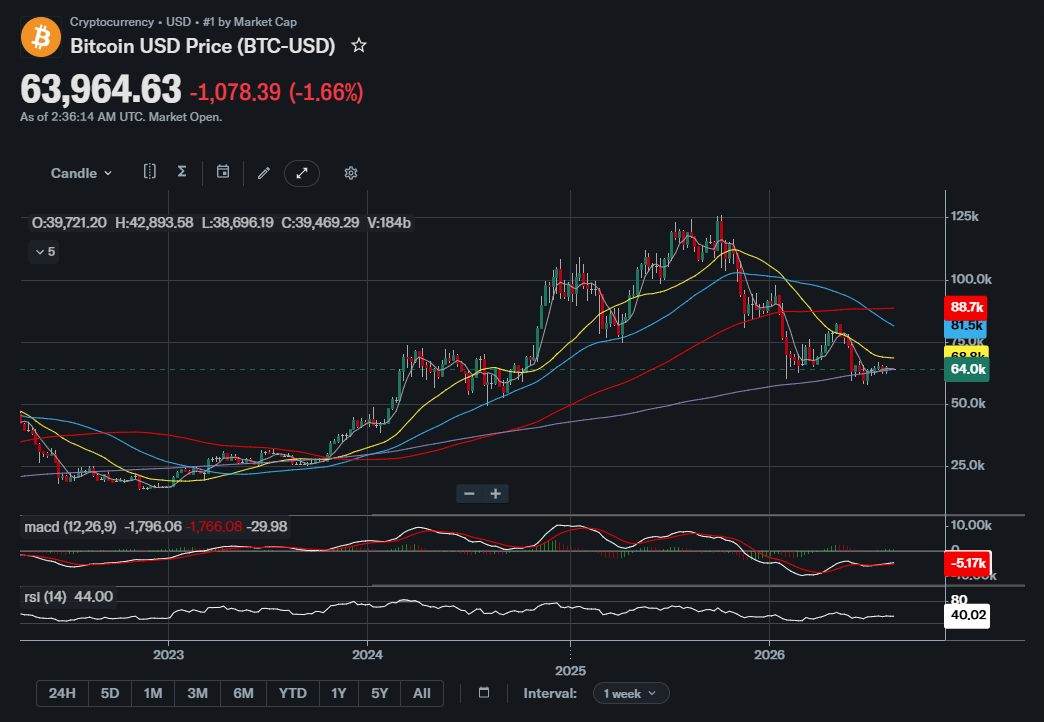Select the 3M time range
Image resolution: width=1044 pixels, height=722 pixels.
point(198,693)
